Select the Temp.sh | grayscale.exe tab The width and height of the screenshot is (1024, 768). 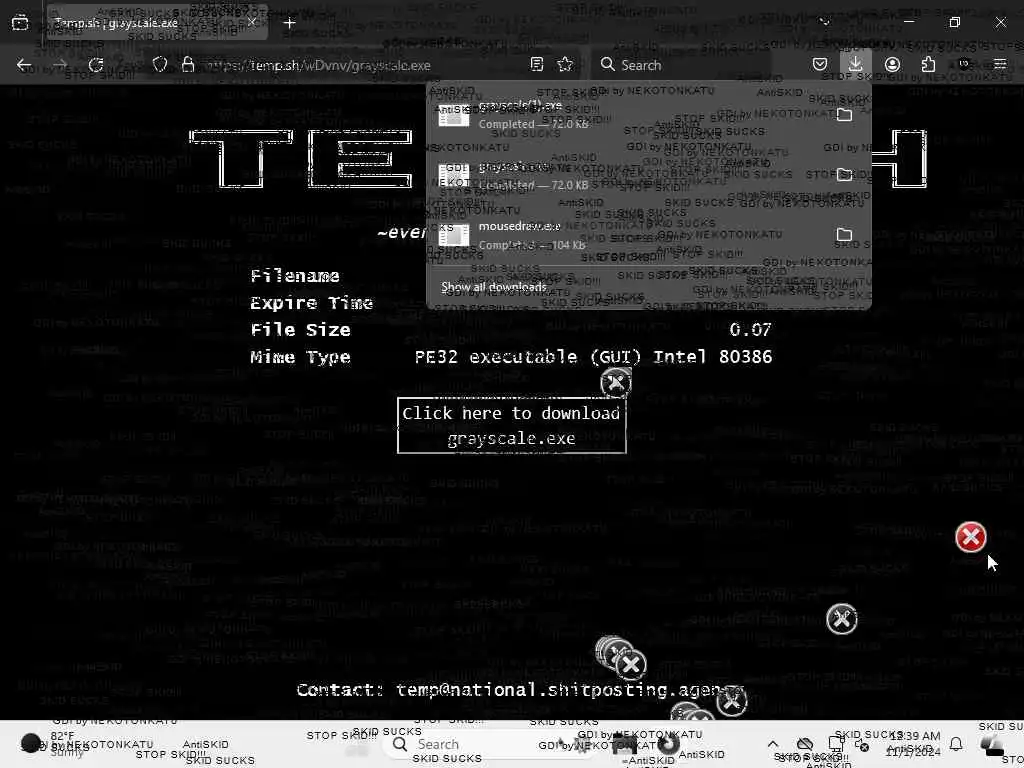tap(157, 23)
